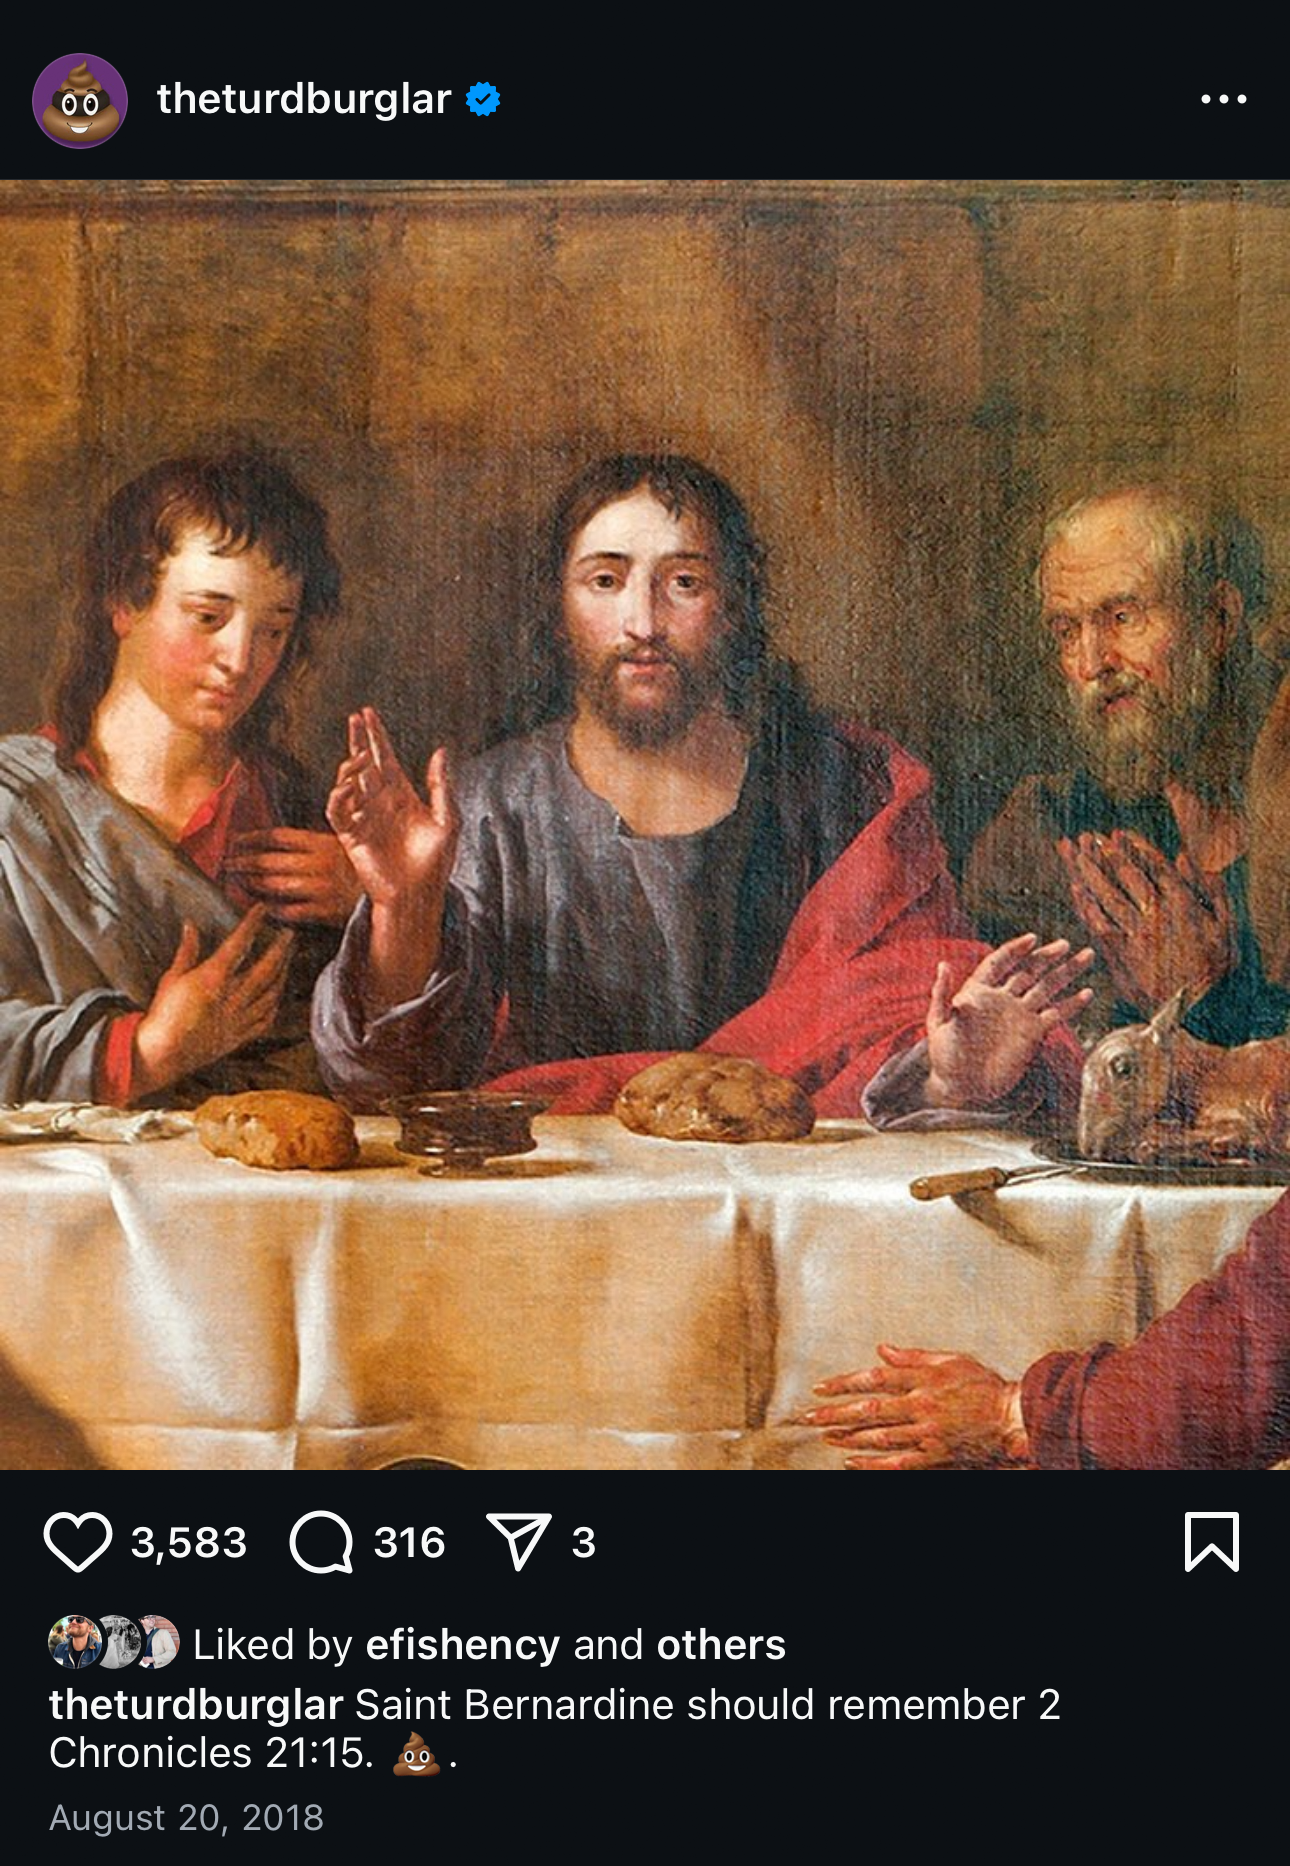Open comments via the speech bubble icon
Viewport: 1290px width, 1866px height.
click(x=321, y=1542)
